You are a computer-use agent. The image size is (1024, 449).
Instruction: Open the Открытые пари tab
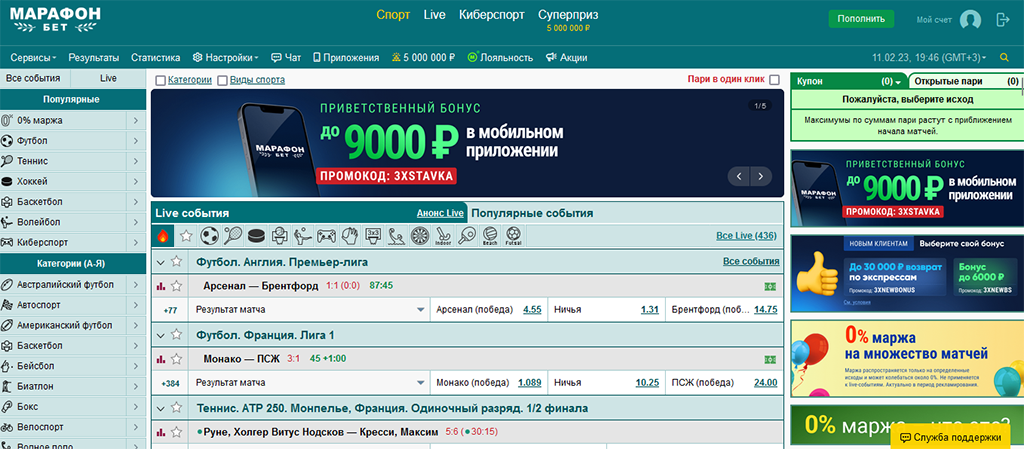pos(966,82)
